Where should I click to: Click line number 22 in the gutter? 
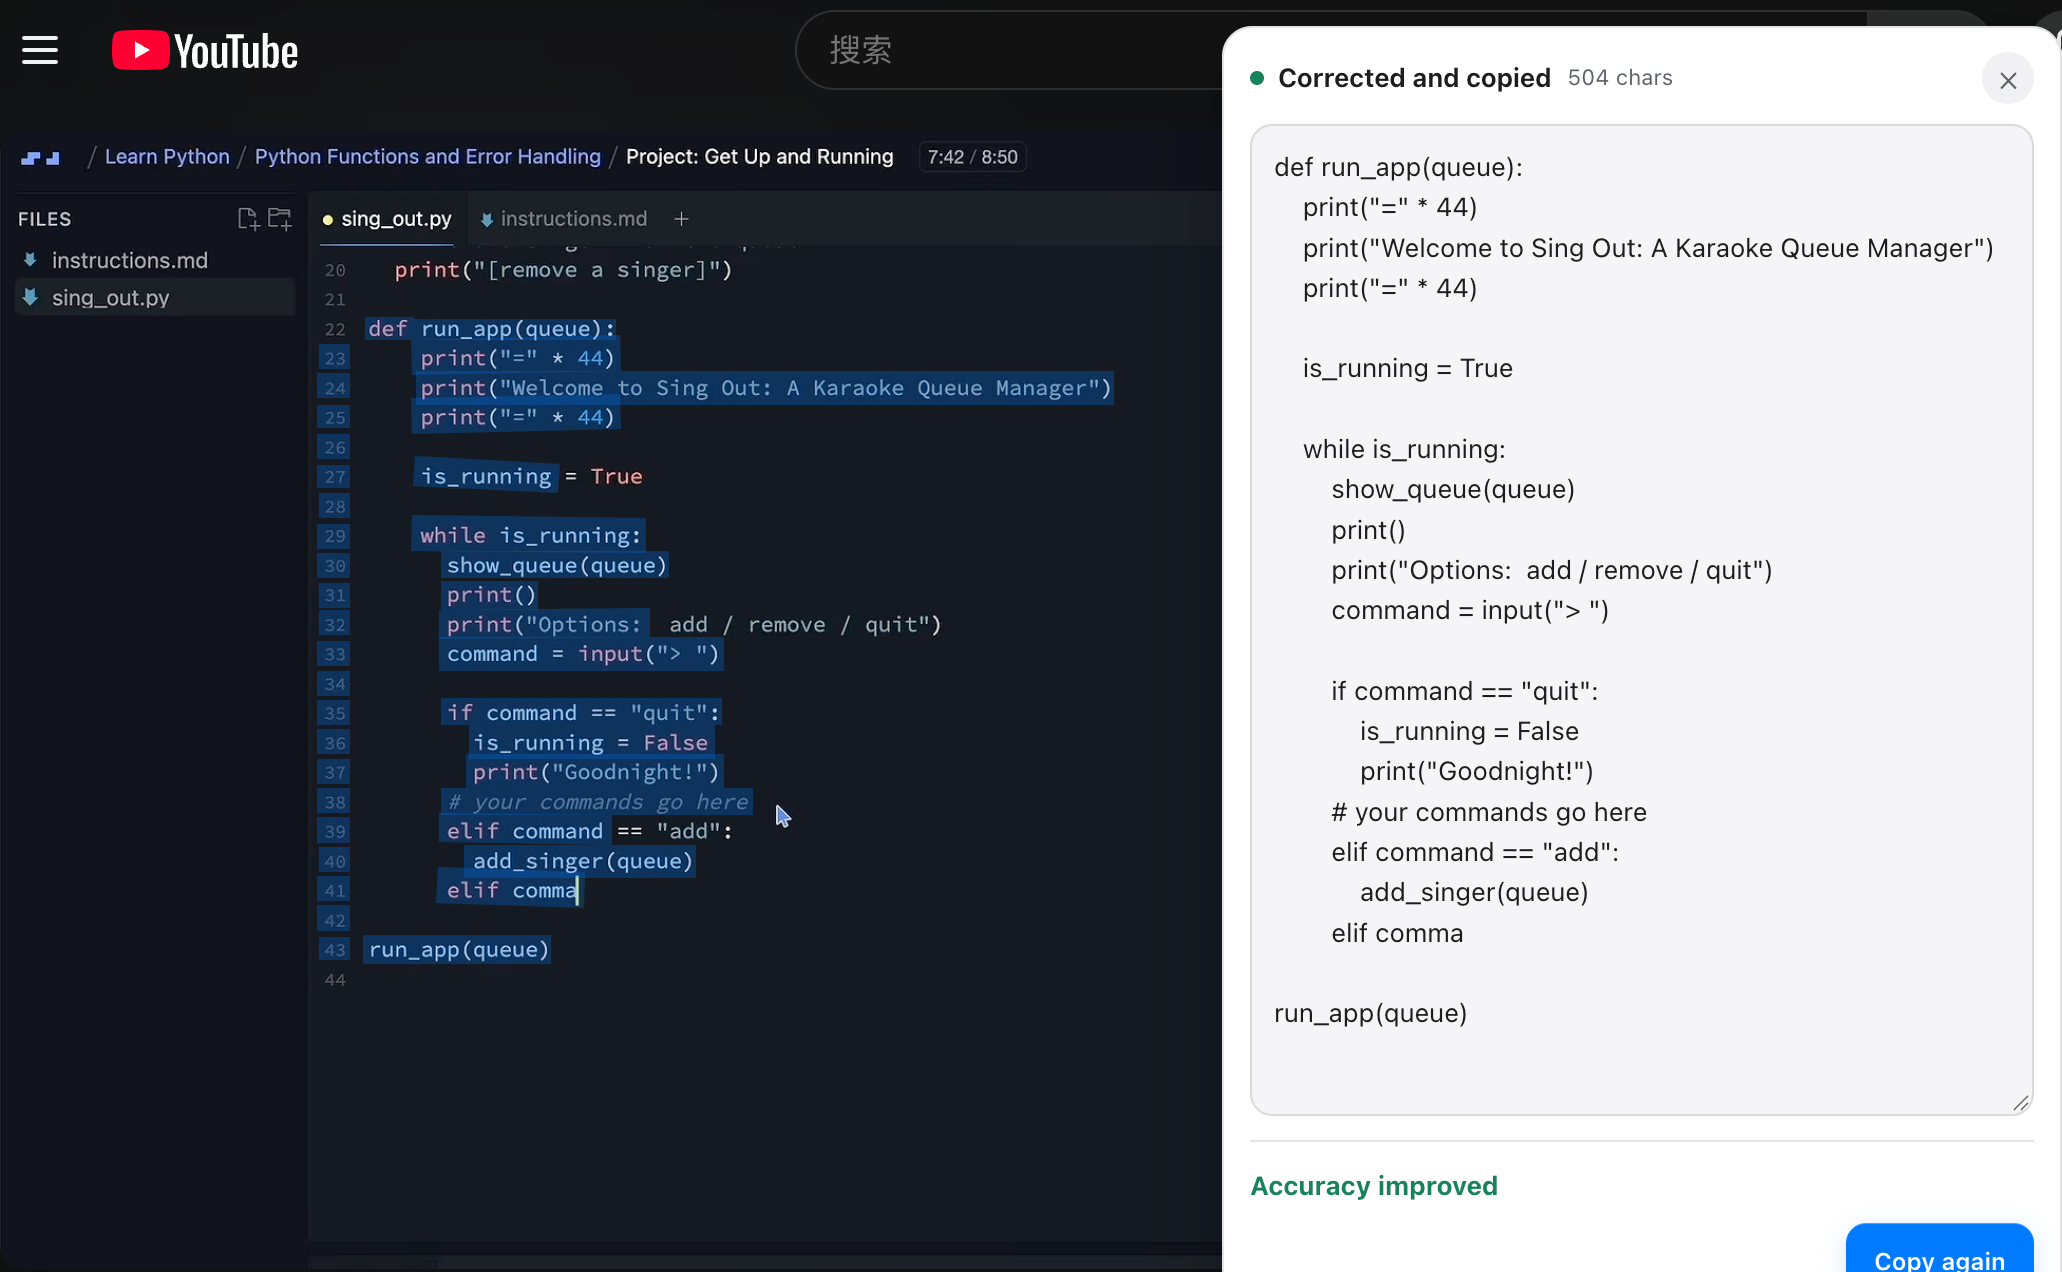click(x=335, y=329)
